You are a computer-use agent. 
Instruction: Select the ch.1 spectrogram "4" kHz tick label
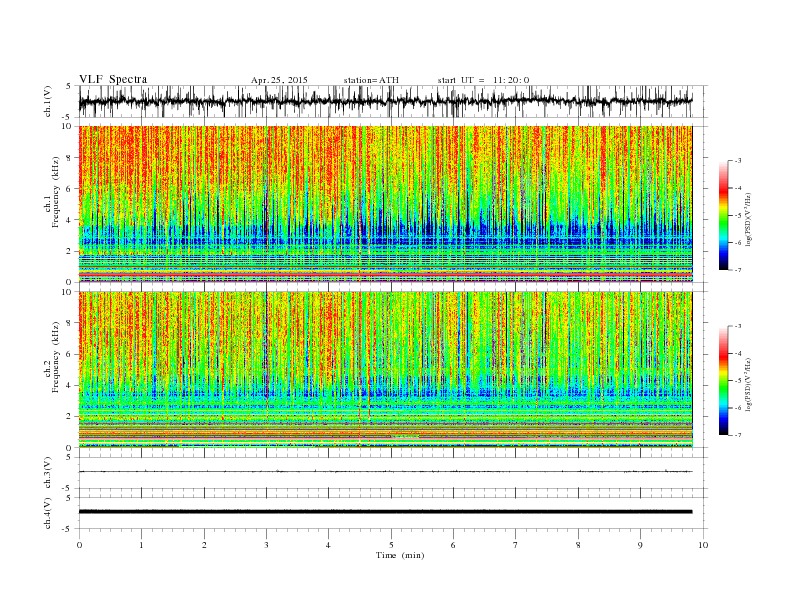coord(70,220)
